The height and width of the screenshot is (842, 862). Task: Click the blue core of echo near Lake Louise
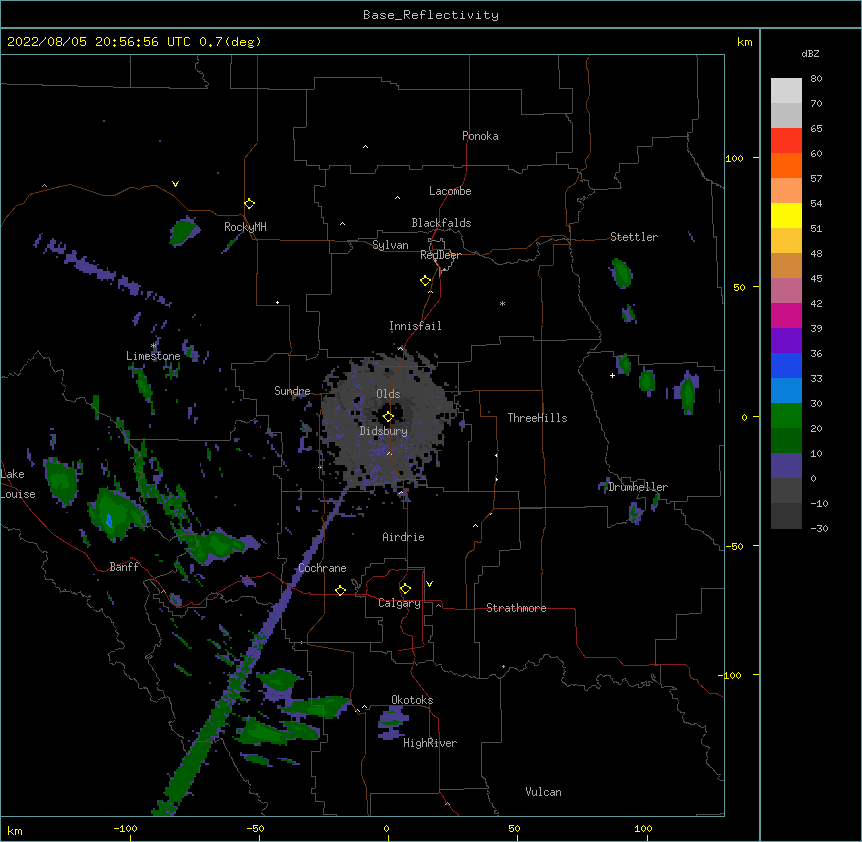(x=109, y=520)
